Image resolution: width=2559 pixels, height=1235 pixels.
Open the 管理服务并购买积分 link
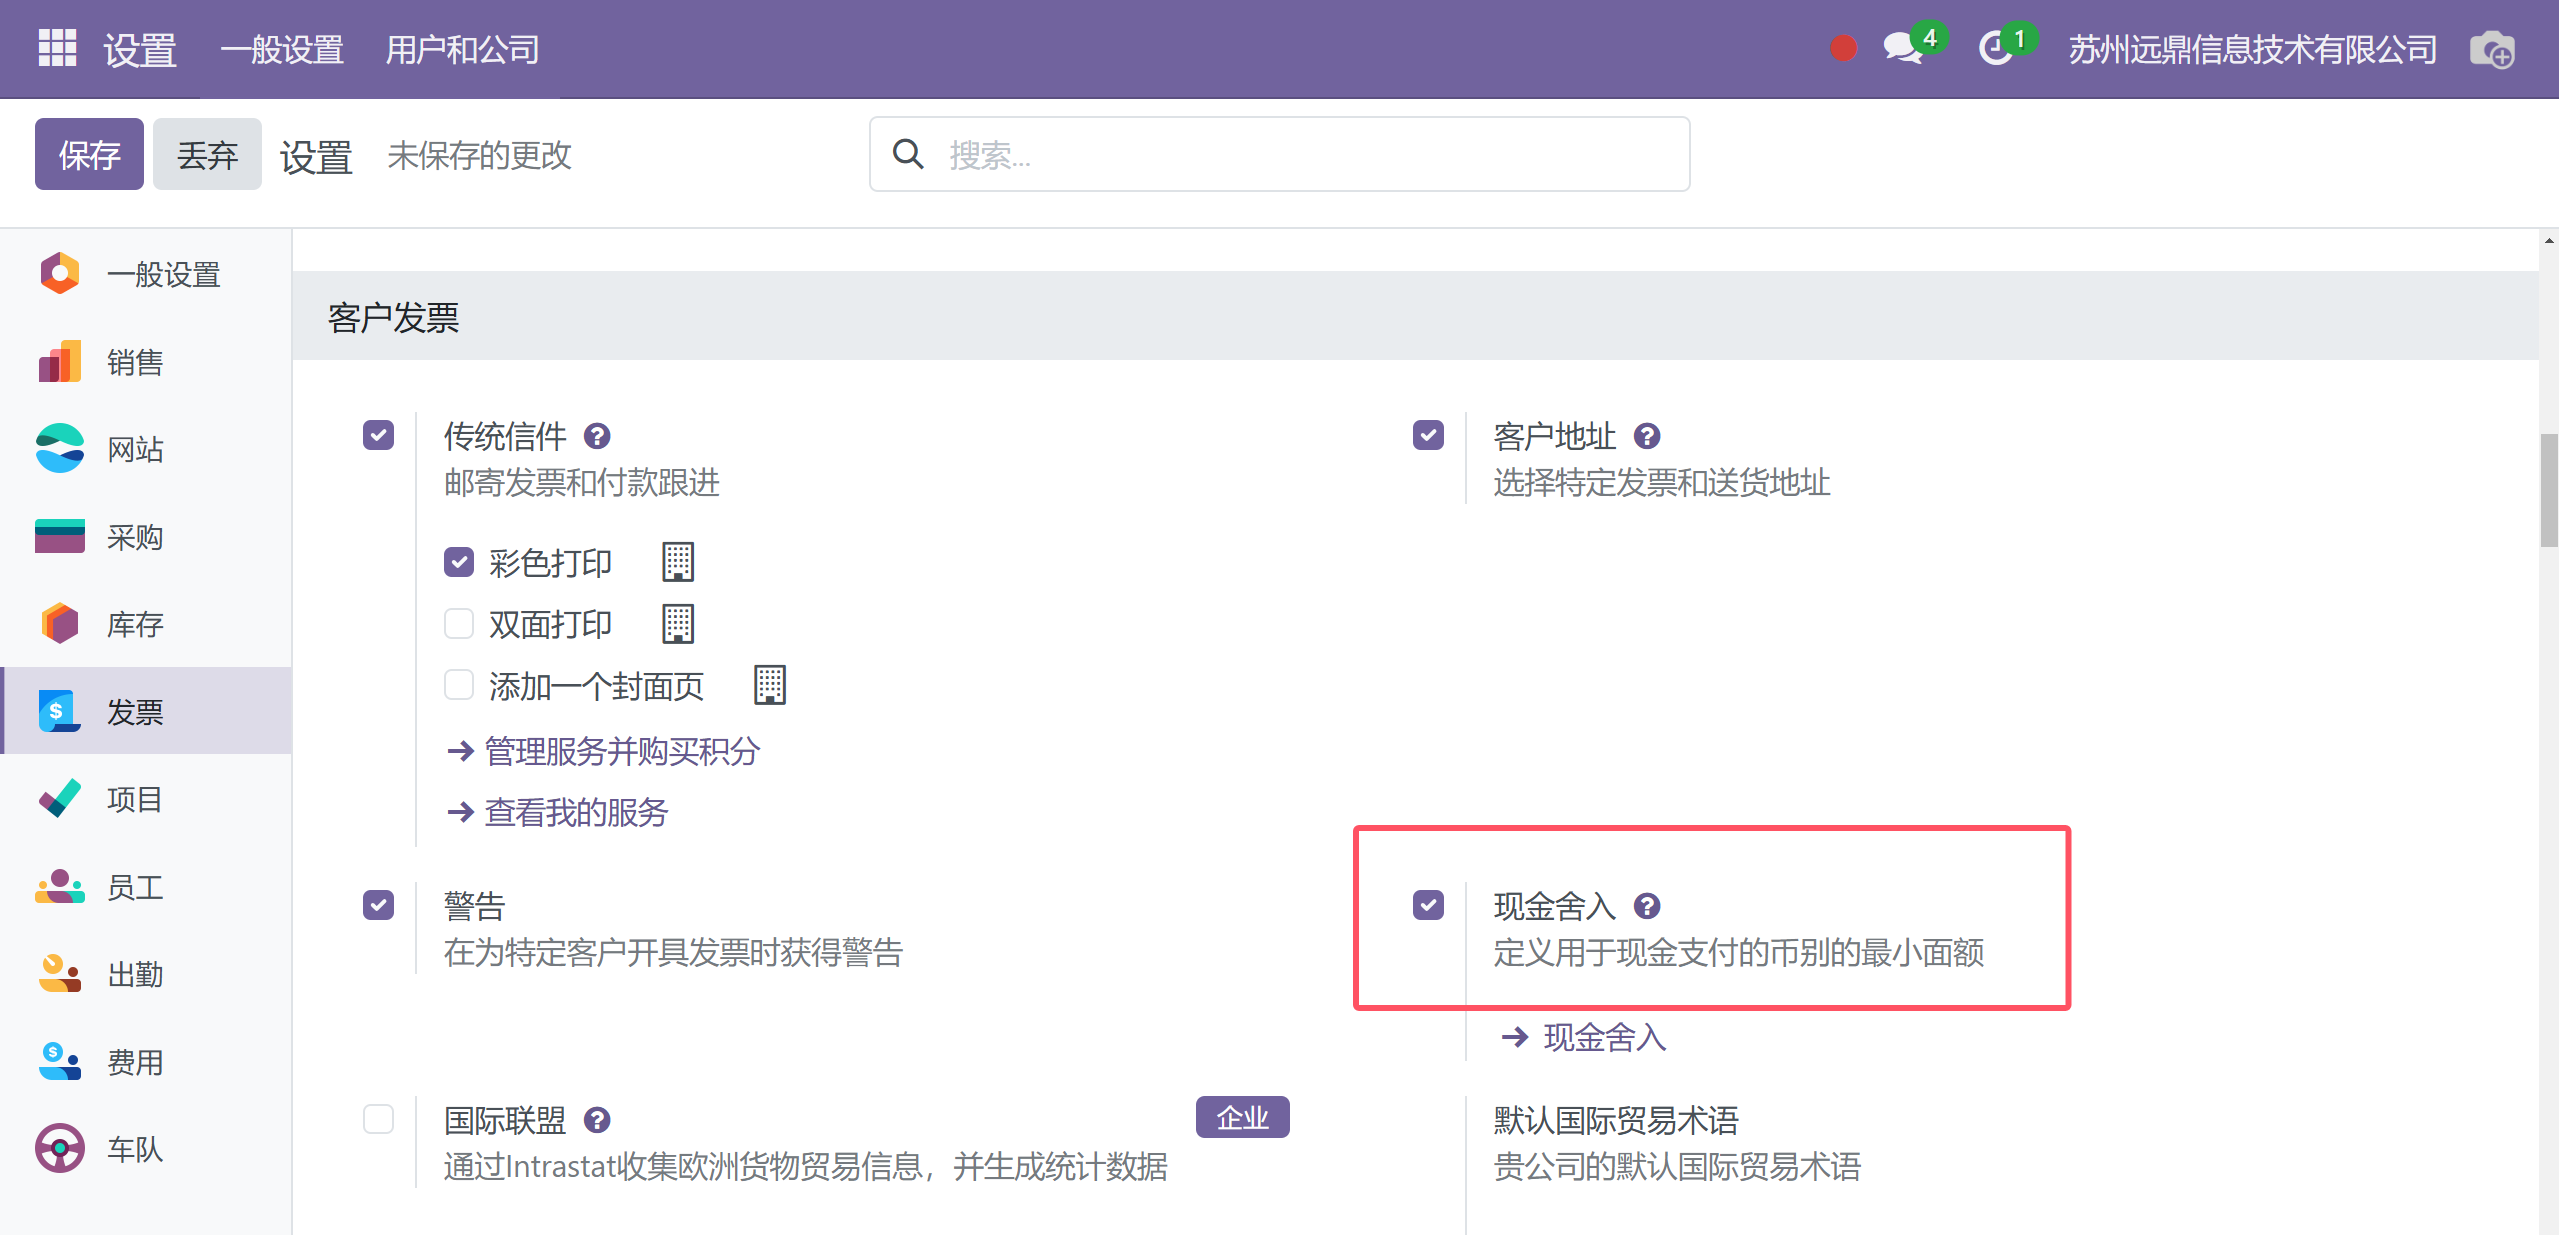(x=622, y=751)
